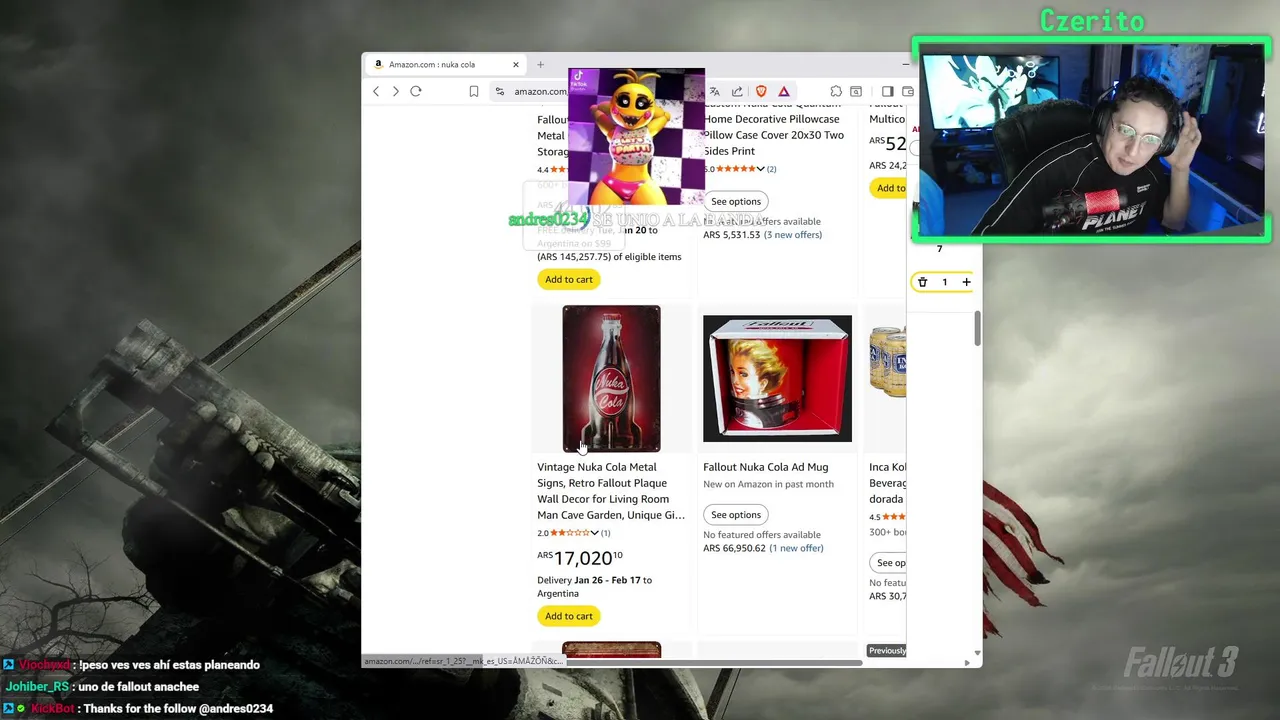Open the (1) review count link

[x=605, y=533]
